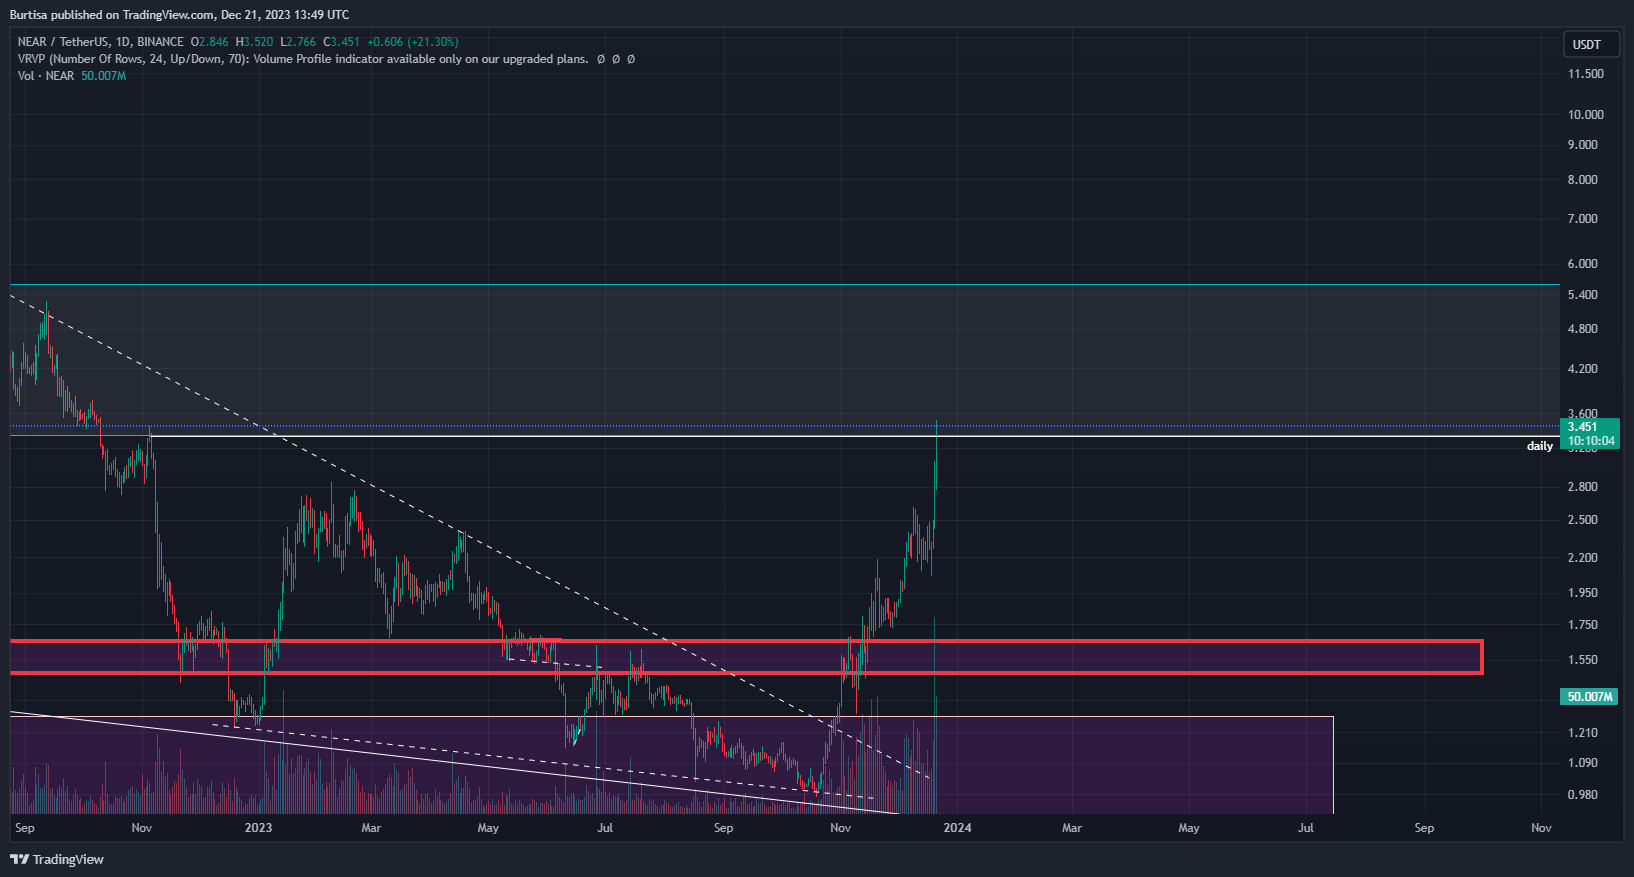
Task: Click the 1.750 price axis label
Action: coord(1583,625)
